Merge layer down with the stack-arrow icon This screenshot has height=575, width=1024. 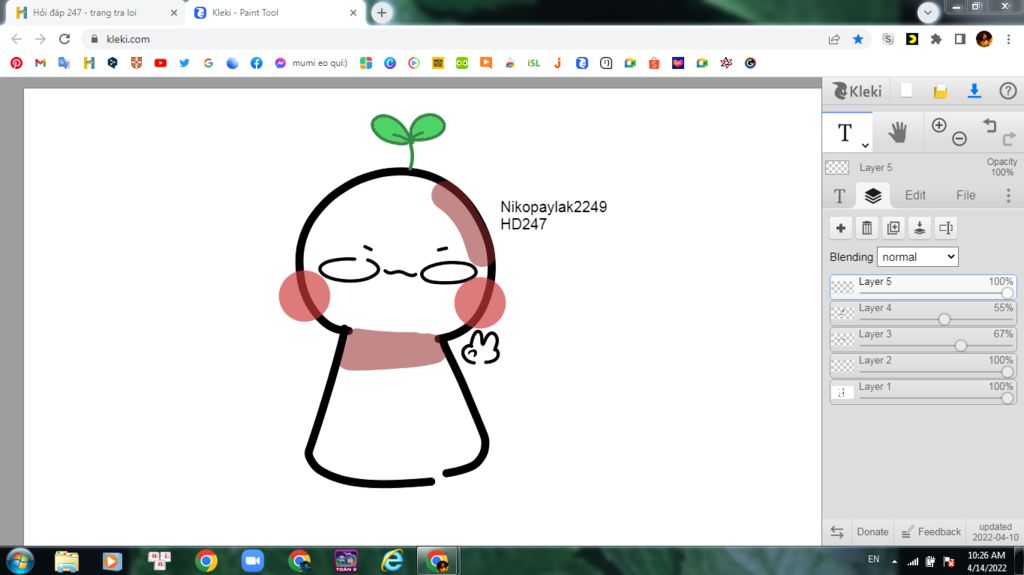(x=920, y=228)
